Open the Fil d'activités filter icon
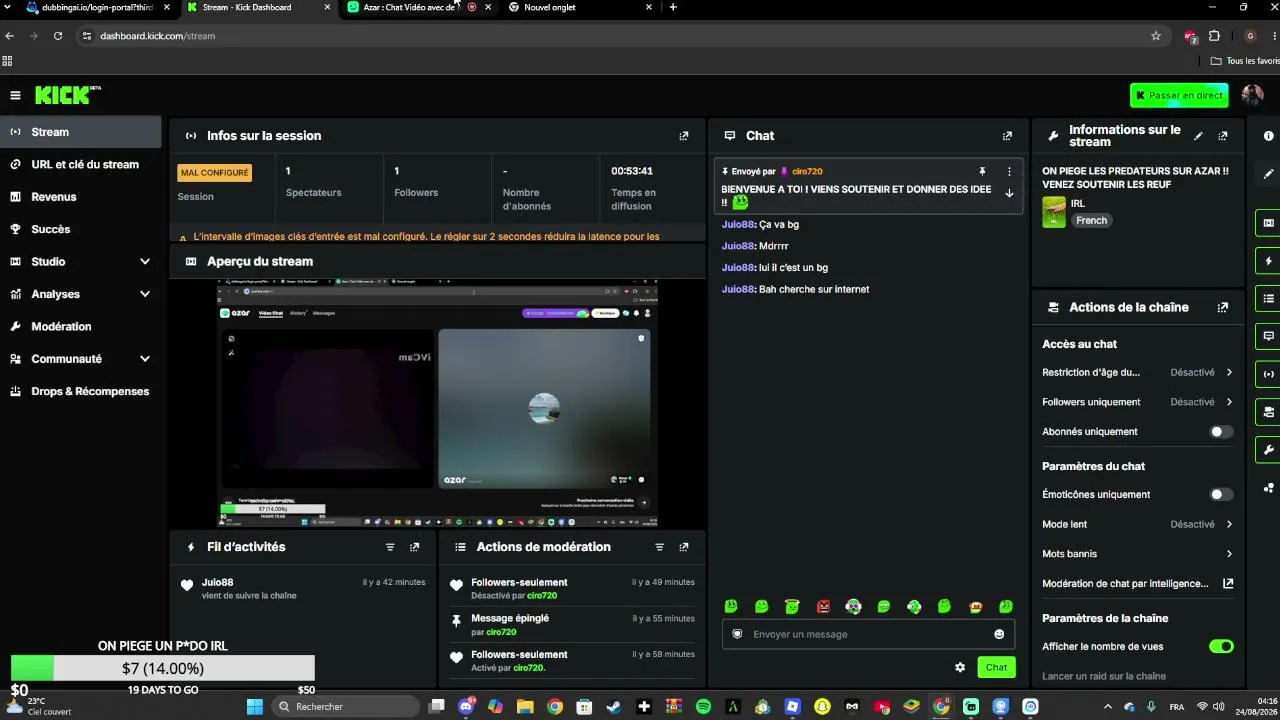Viewport: 1280px width, 720px height. [390, 547]
